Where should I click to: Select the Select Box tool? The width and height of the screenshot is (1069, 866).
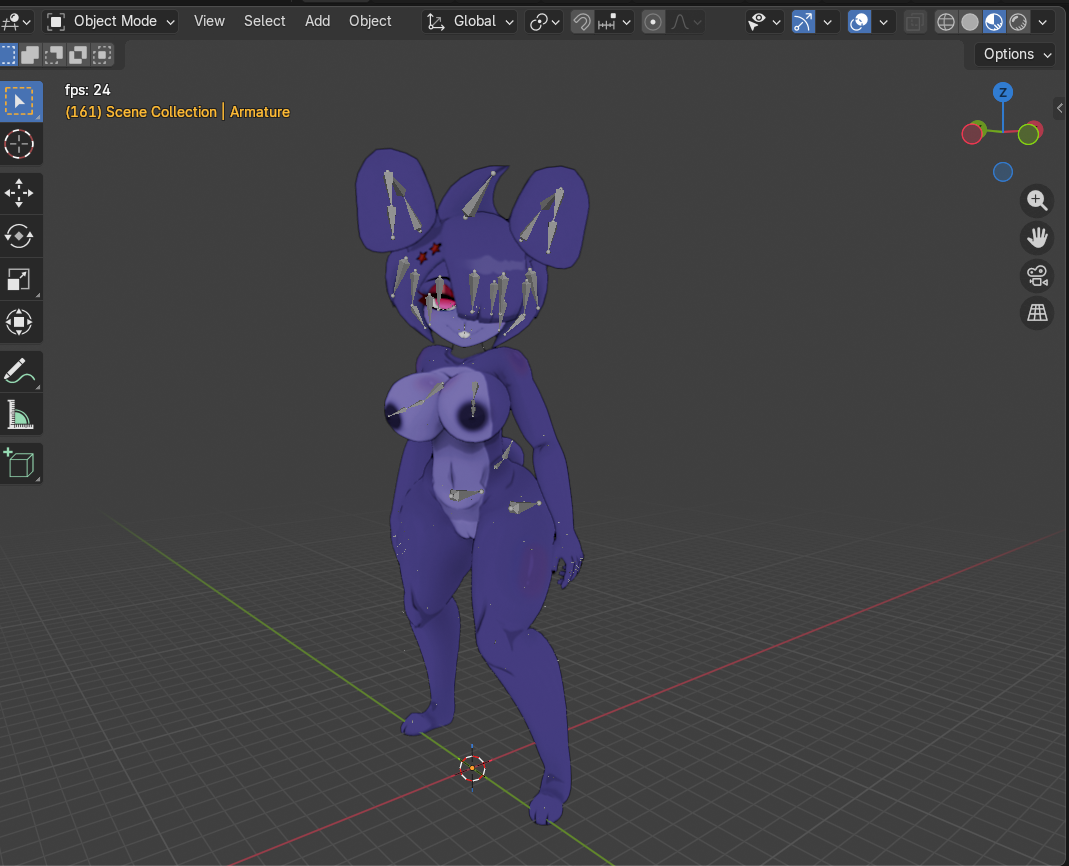tap(20, 102)
